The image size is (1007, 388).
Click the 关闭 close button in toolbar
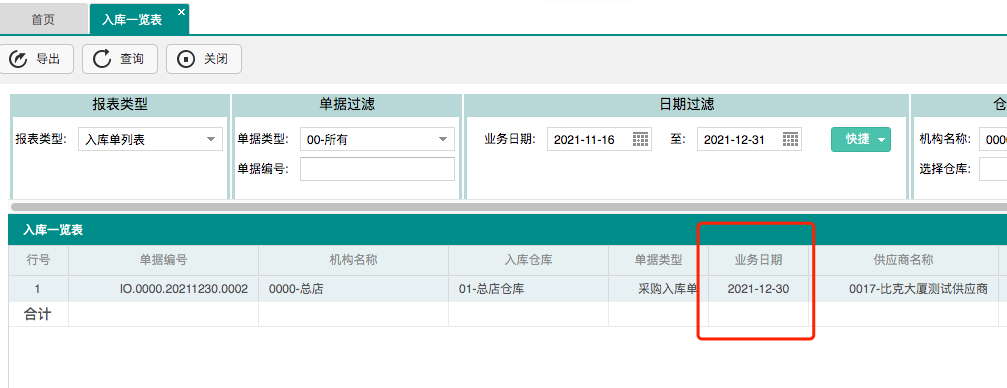click(x=204, y=59)
